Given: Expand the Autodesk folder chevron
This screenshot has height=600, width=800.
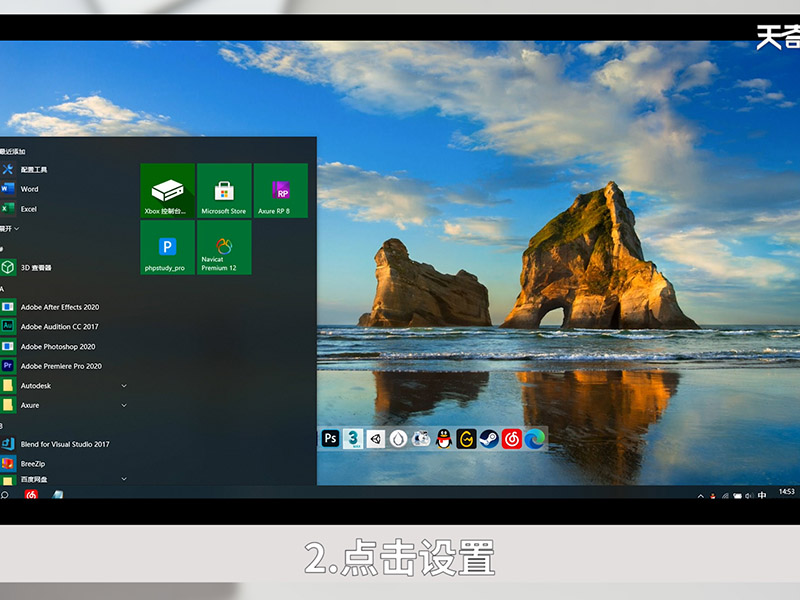Looking at the screenshot, I should (123, 386).
